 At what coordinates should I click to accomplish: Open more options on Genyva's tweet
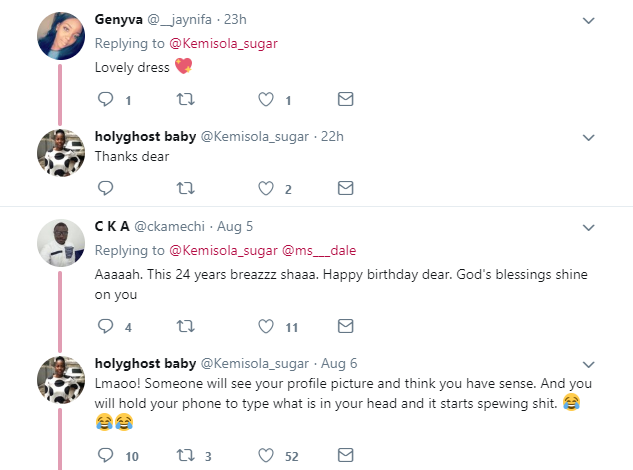(589, 20)
